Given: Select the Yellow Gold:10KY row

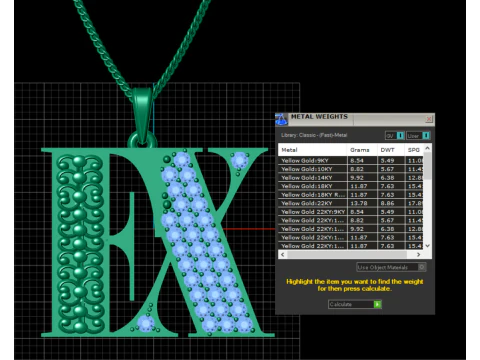Looking at the screenshot, I should pyautogui.click(x=351, y=169).
